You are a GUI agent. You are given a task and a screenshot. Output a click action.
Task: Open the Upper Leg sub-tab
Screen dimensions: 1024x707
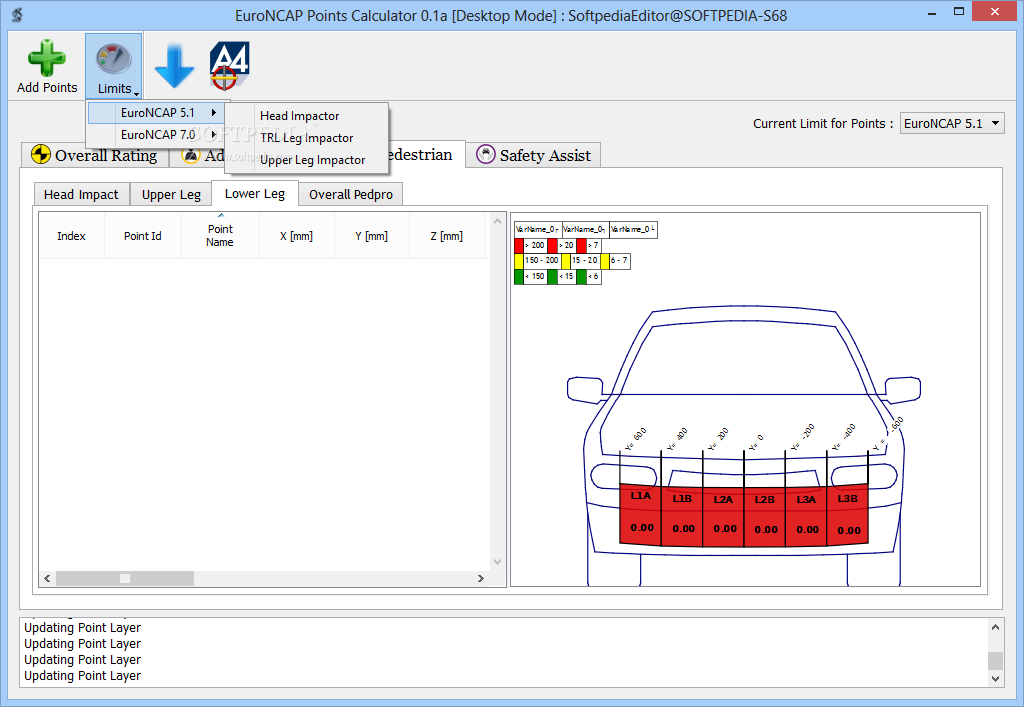[171, 195]
